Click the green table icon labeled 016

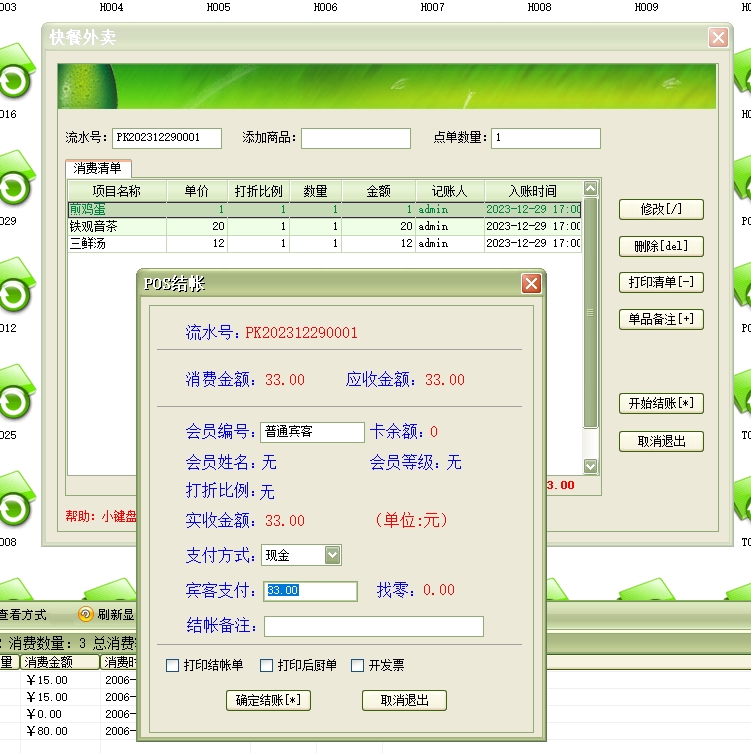click(x=14, y=79)
